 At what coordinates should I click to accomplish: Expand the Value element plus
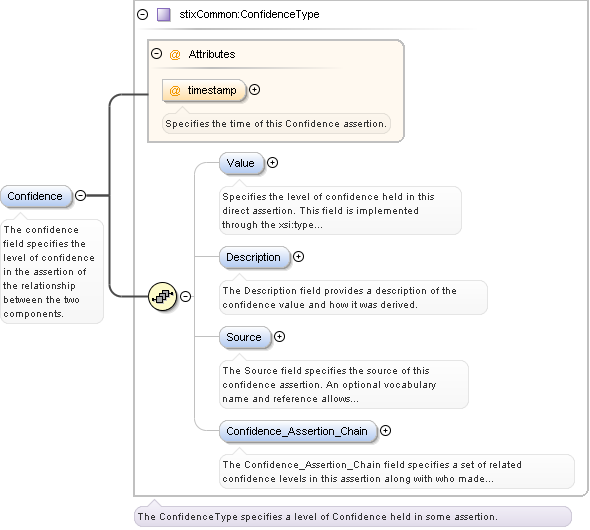click(x=272, y=162)
